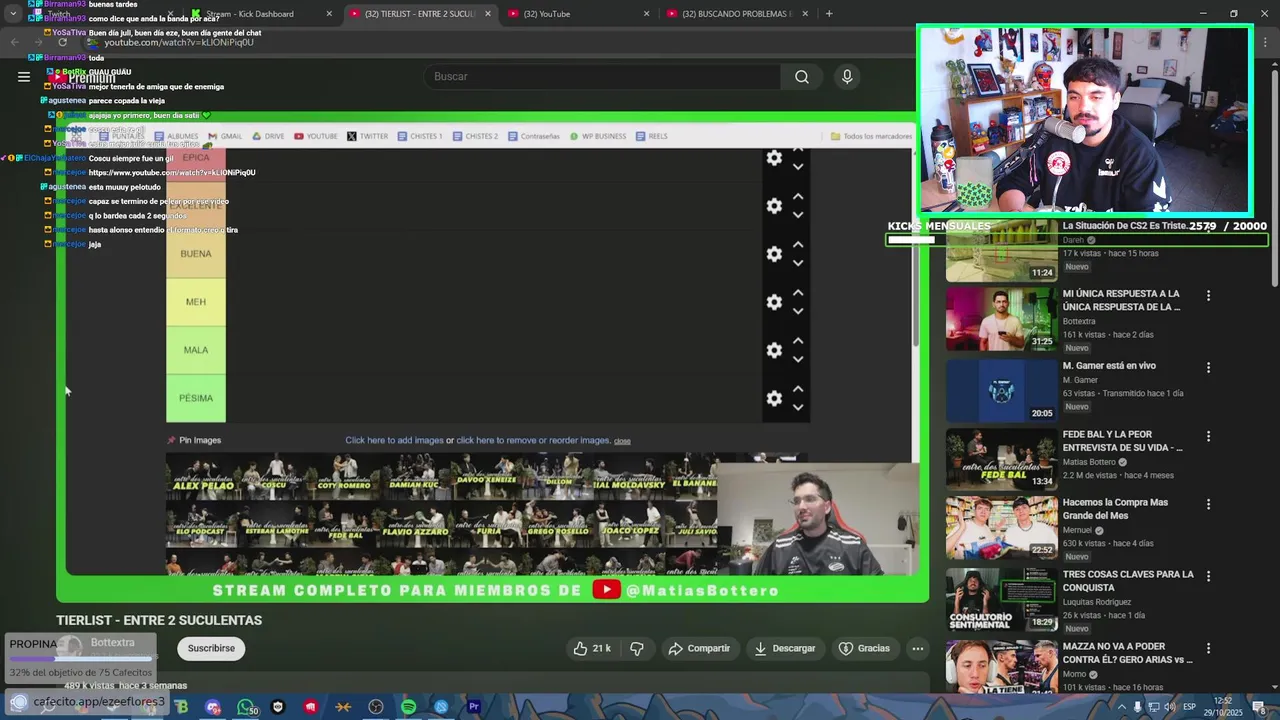The image size is (1280, 720).
Task: Open options menu for TRES COSAS CLAVES video
Action: [1208, 577]
